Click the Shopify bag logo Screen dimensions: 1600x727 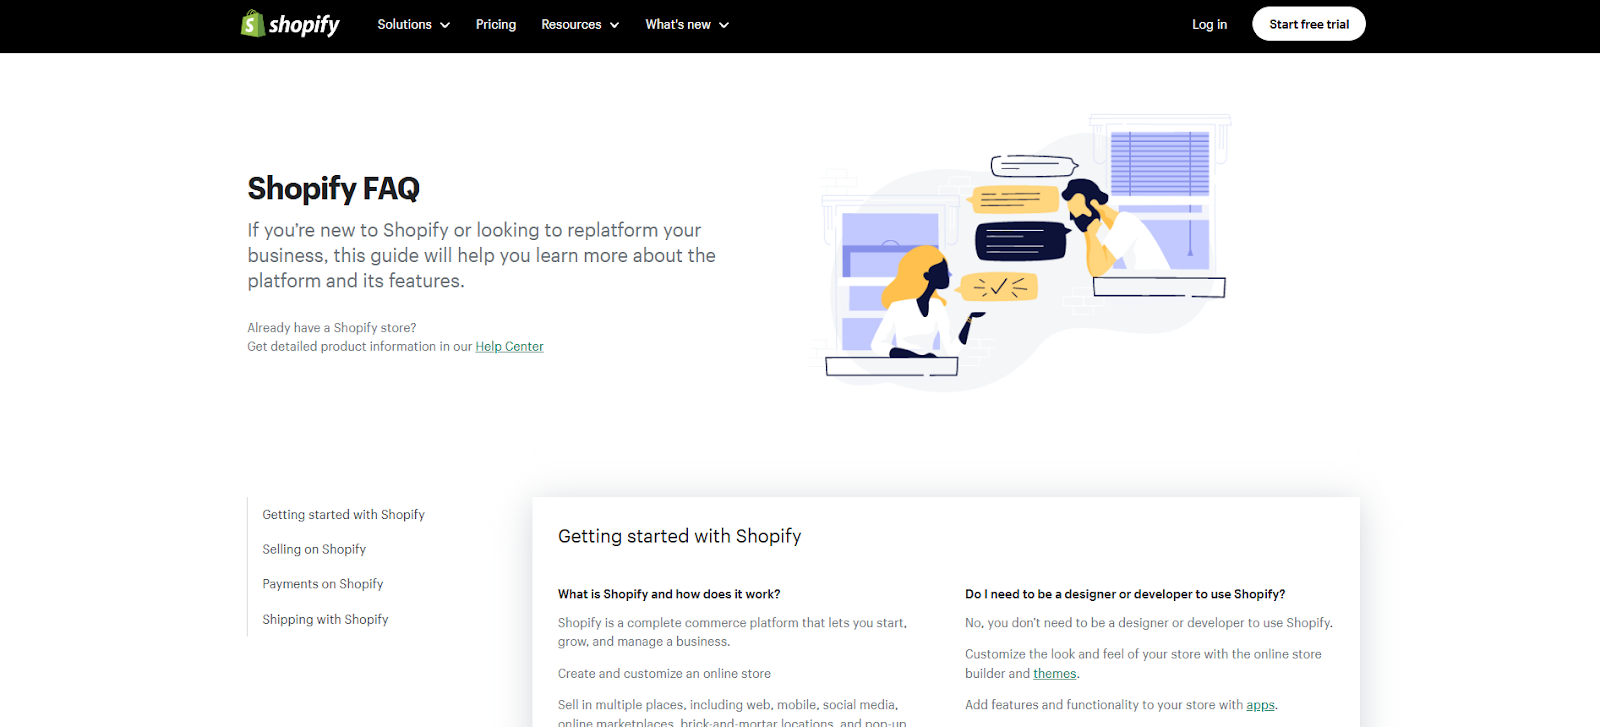253,24
